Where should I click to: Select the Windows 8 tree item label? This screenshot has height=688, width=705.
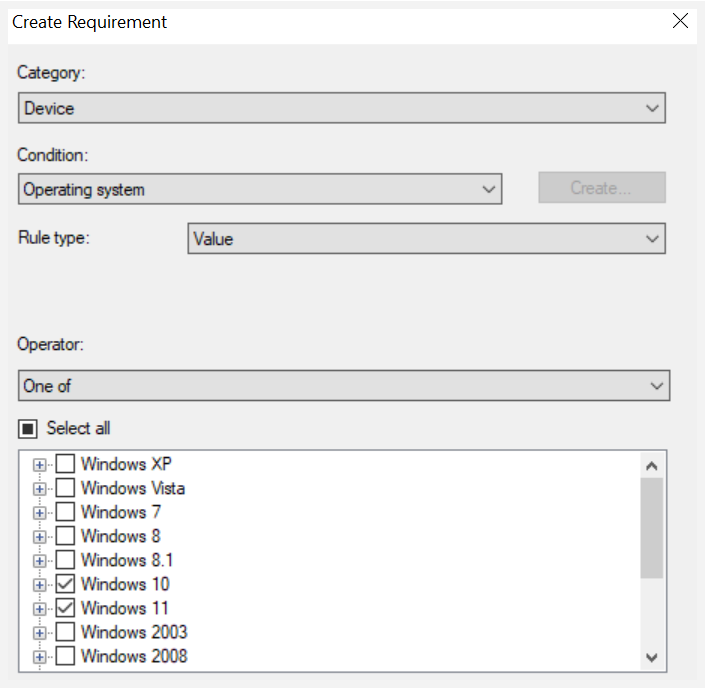pyautogui.click(x=120, y=536)
